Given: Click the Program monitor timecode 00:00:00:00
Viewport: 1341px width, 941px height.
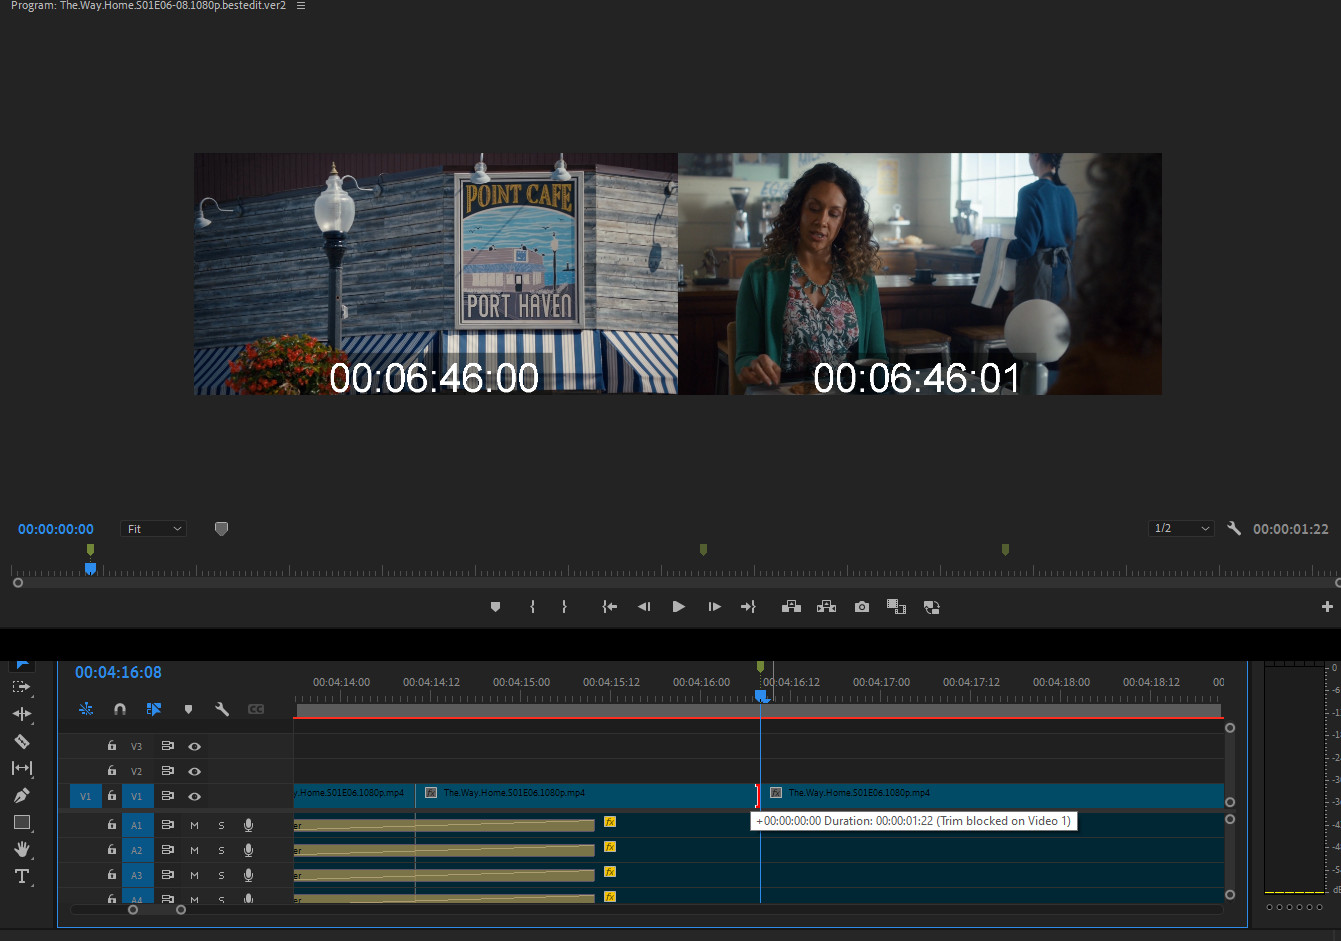Looking at the screenshot, I should (56, 529).
